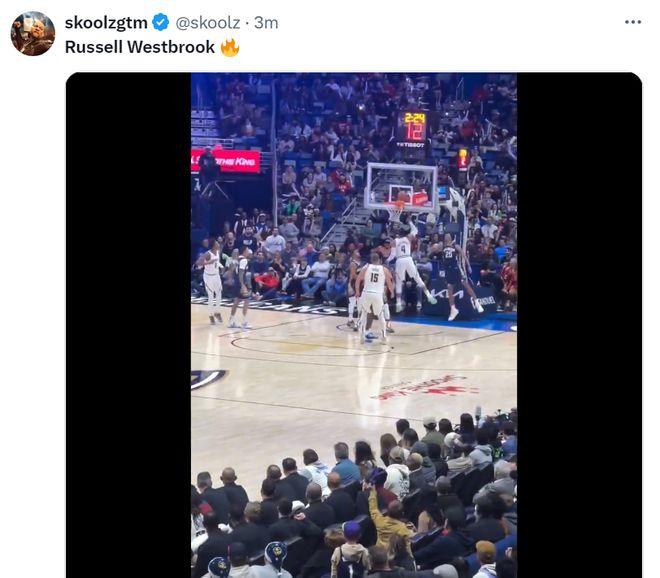Viewport: 660px width, 578px height.
Task: Click the player wearing number 15
Action: click(373, 298)
